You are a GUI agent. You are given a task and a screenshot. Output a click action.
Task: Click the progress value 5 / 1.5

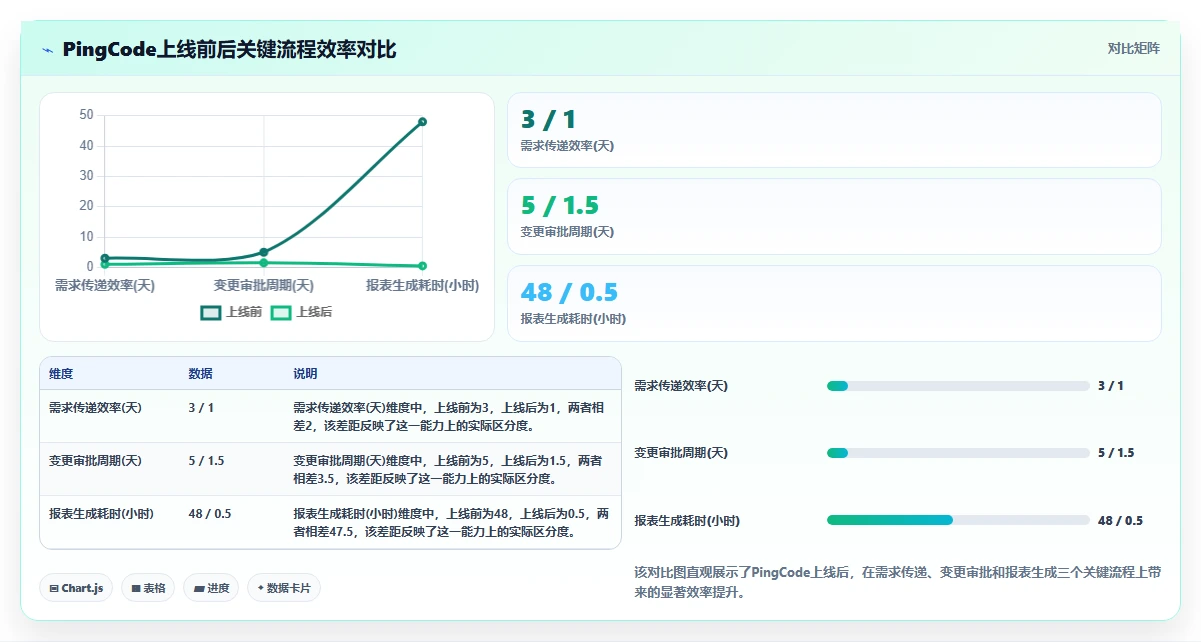(1116, 453)
